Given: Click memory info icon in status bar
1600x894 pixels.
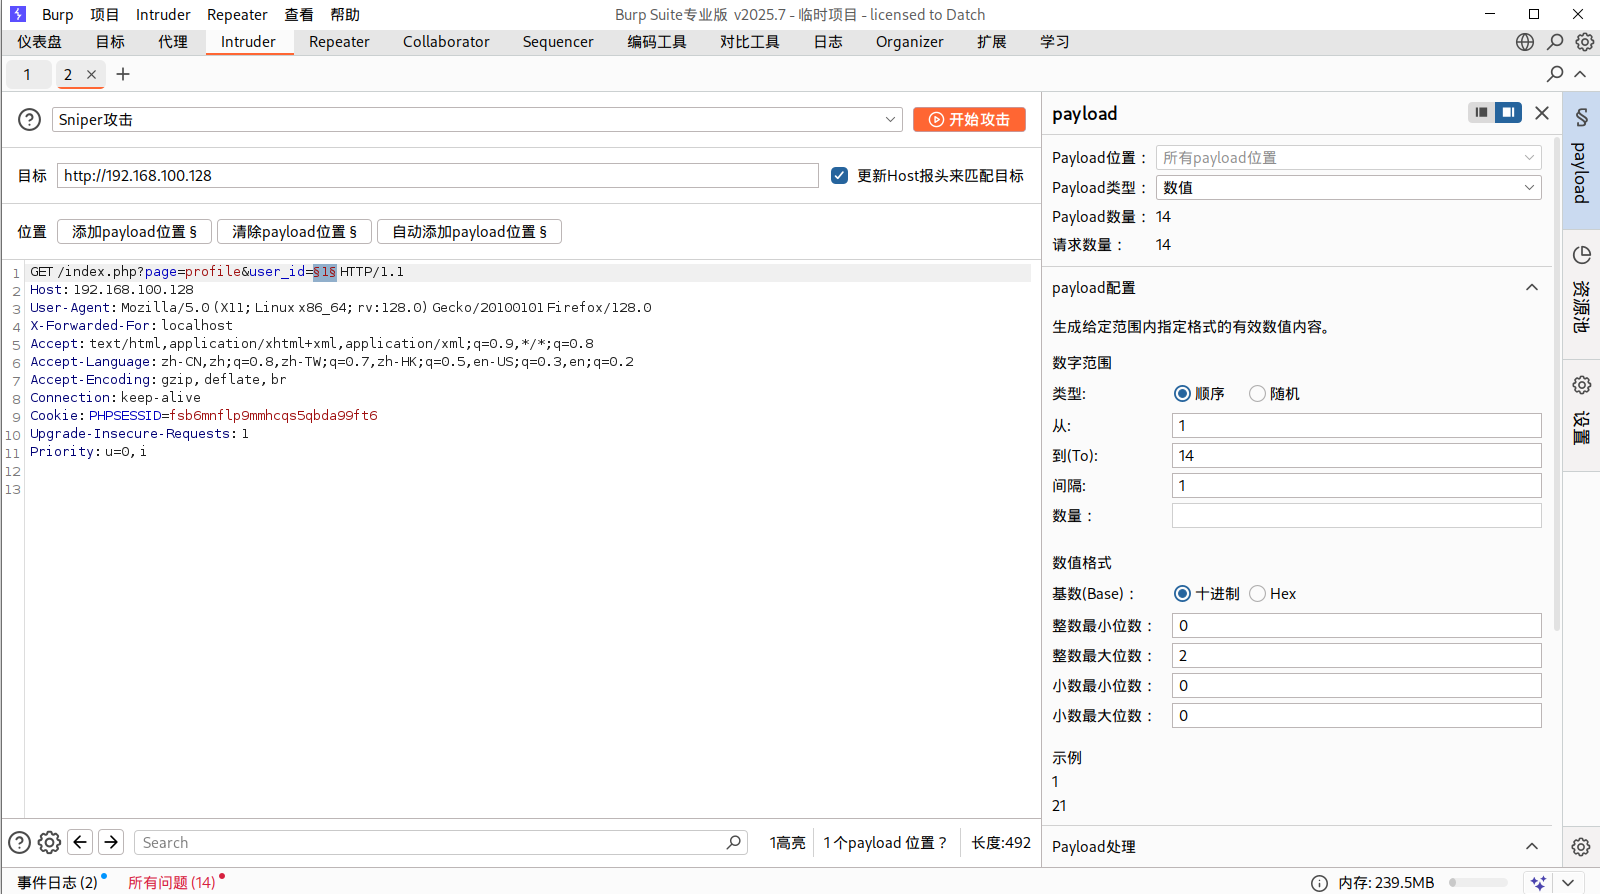Looking at the screenshot, I should (1320, 883).
